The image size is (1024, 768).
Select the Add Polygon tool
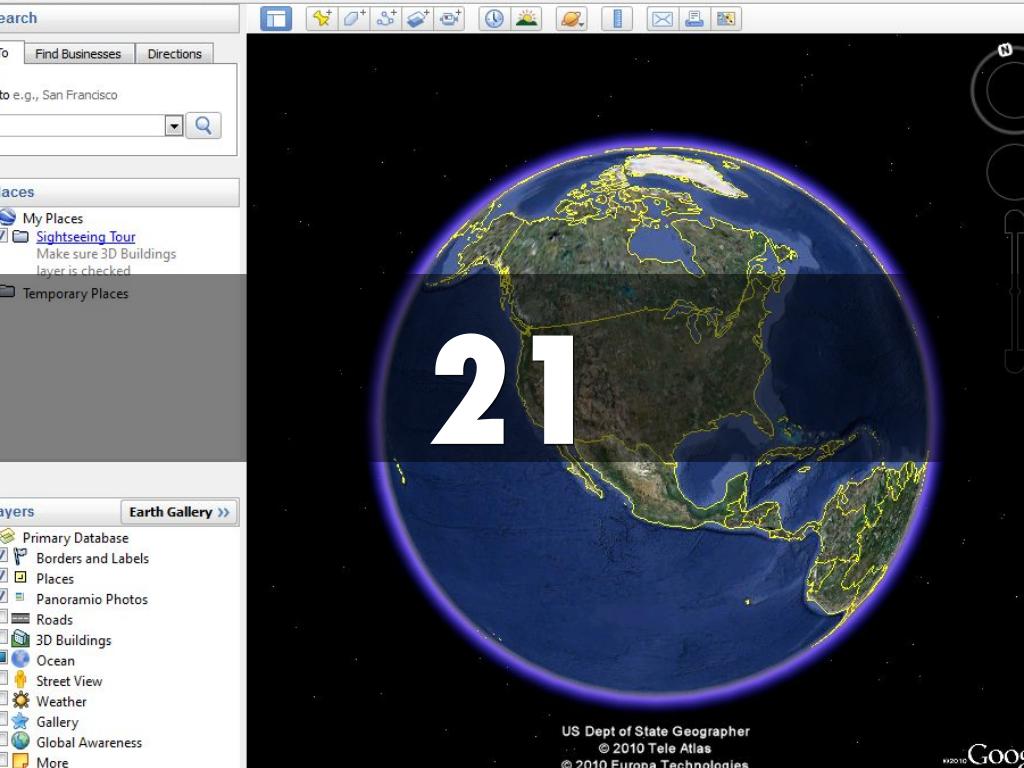(x=354, y=18)
